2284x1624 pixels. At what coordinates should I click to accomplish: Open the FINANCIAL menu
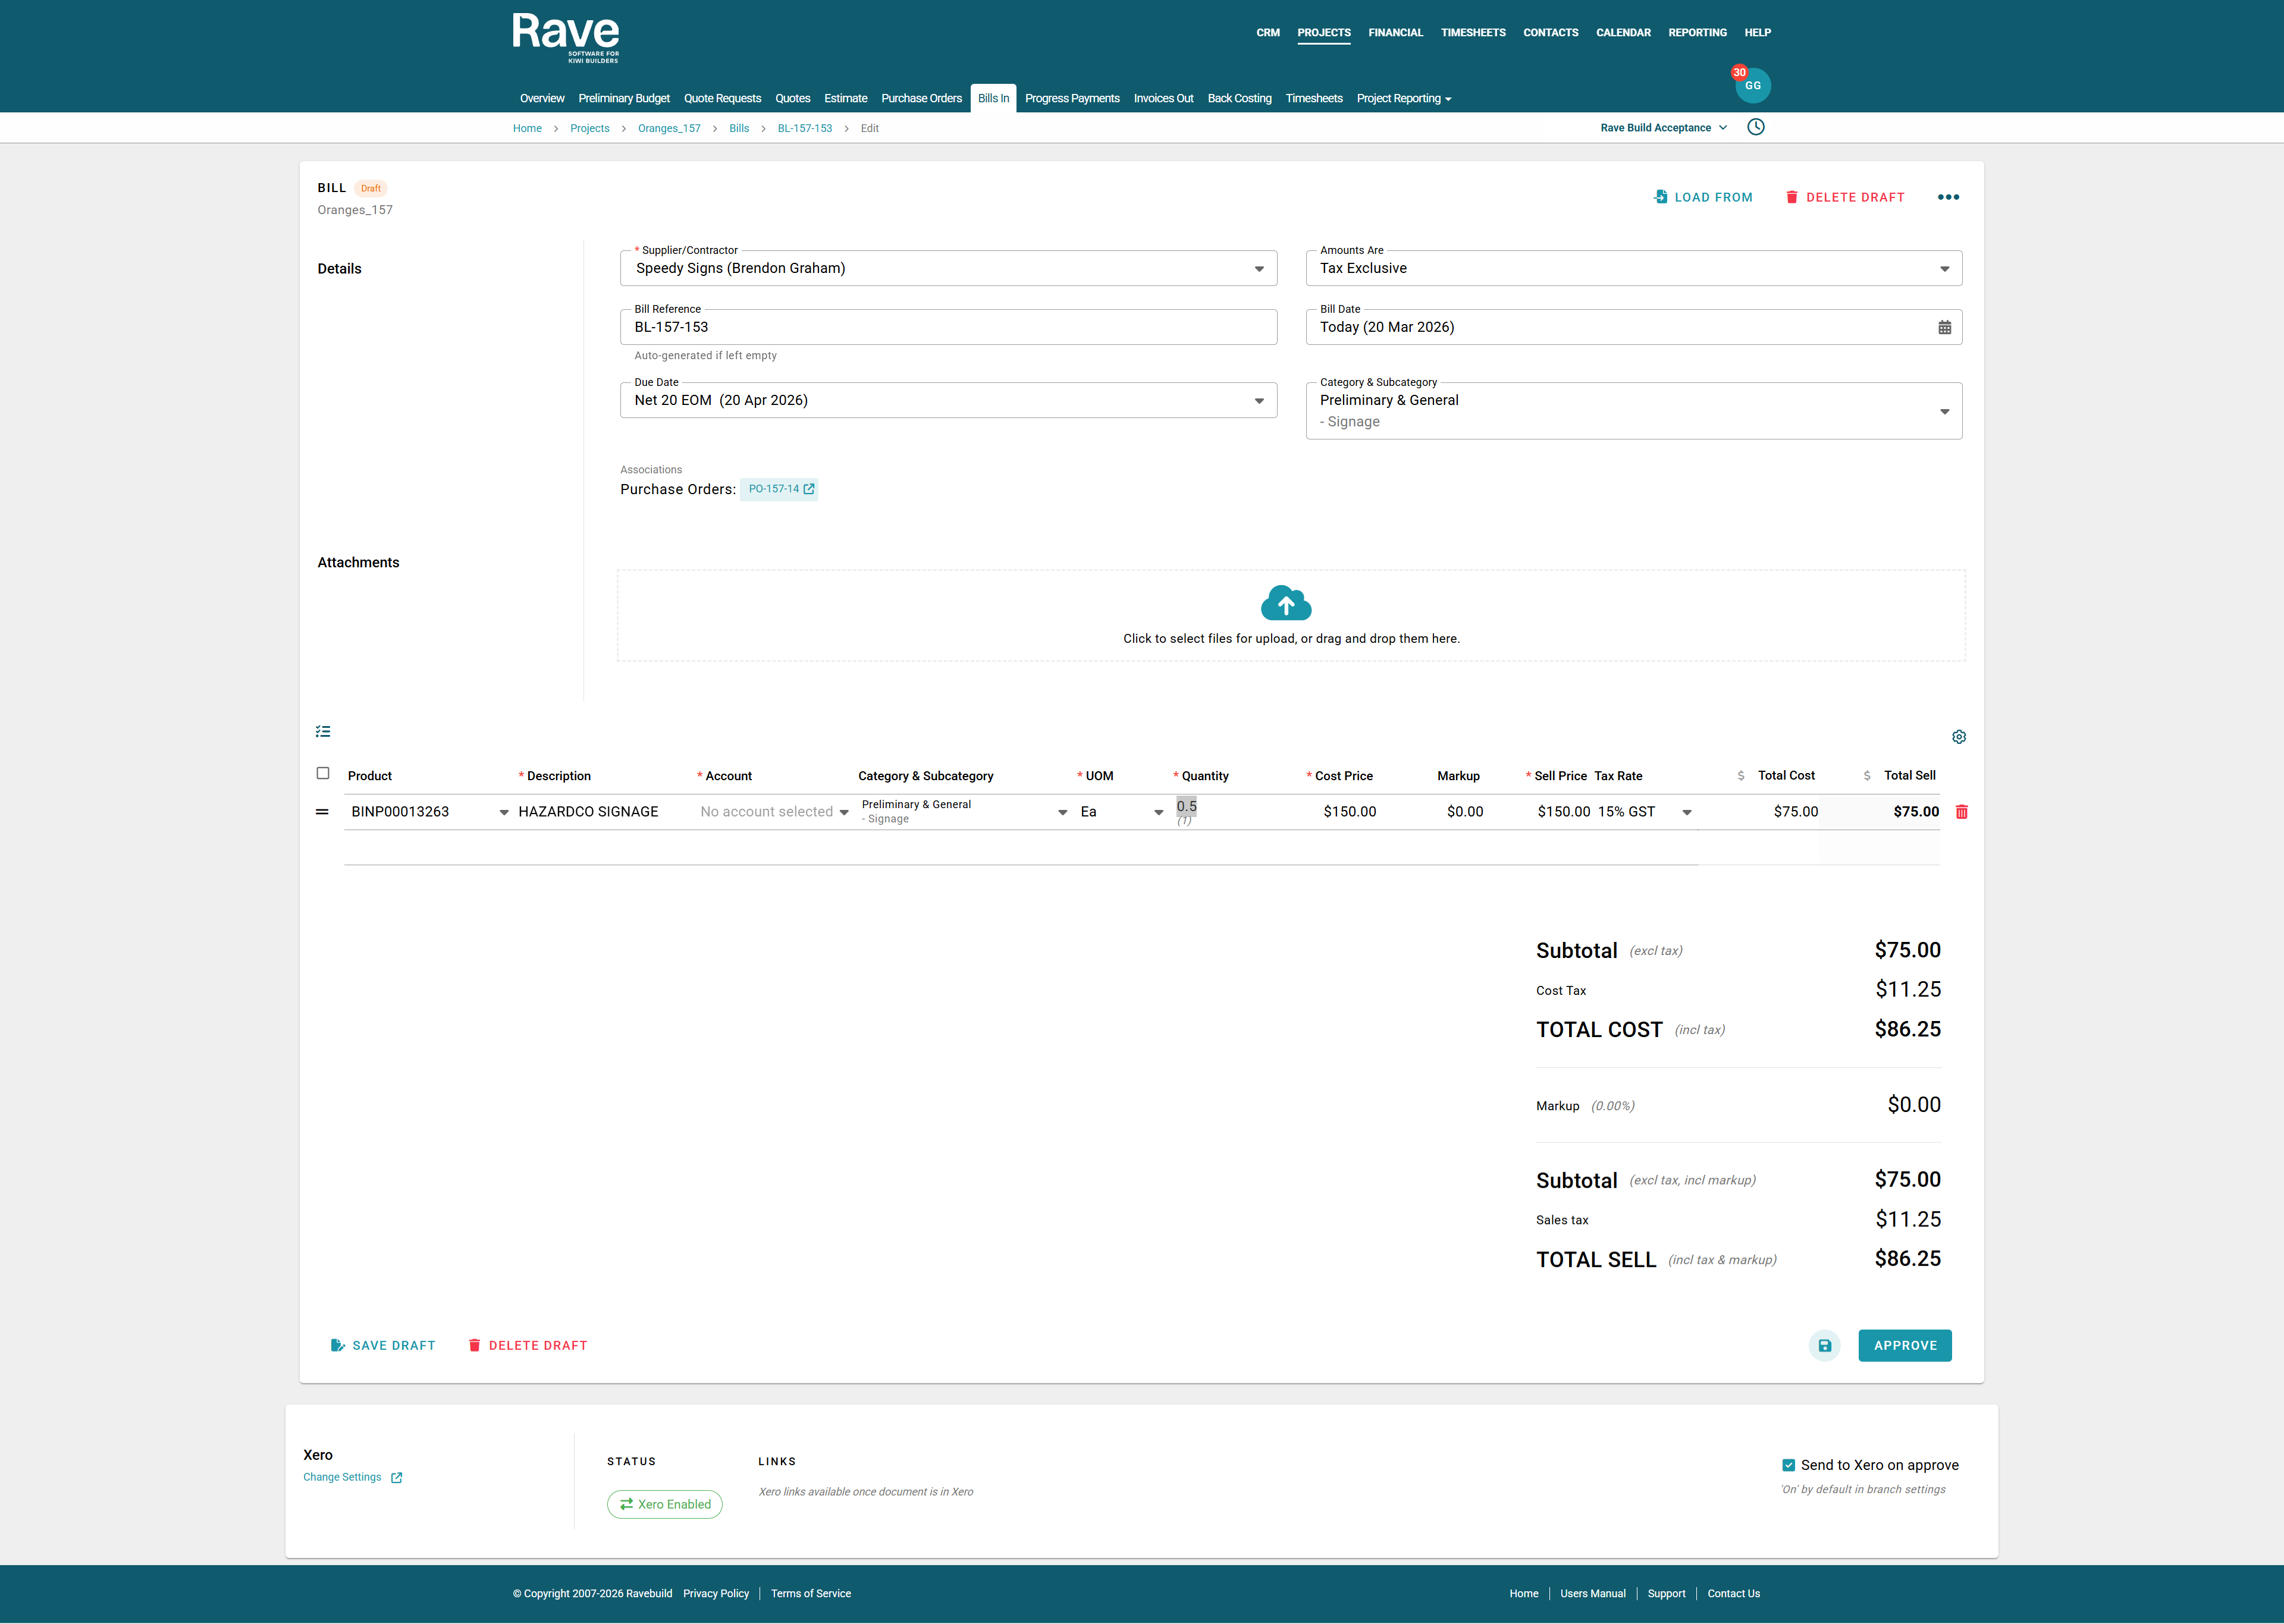pyautogui.click(x=1395, y=32)
